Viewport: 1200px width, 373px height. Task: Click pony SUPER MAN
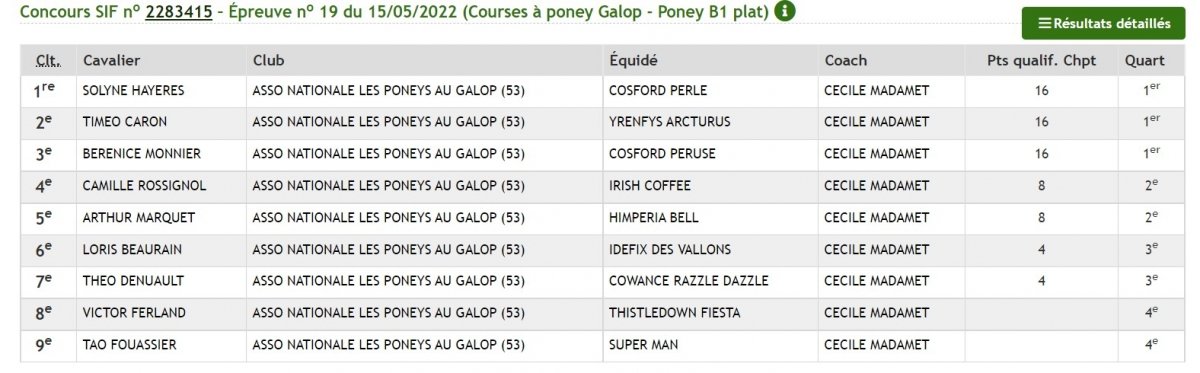point(643,345)
